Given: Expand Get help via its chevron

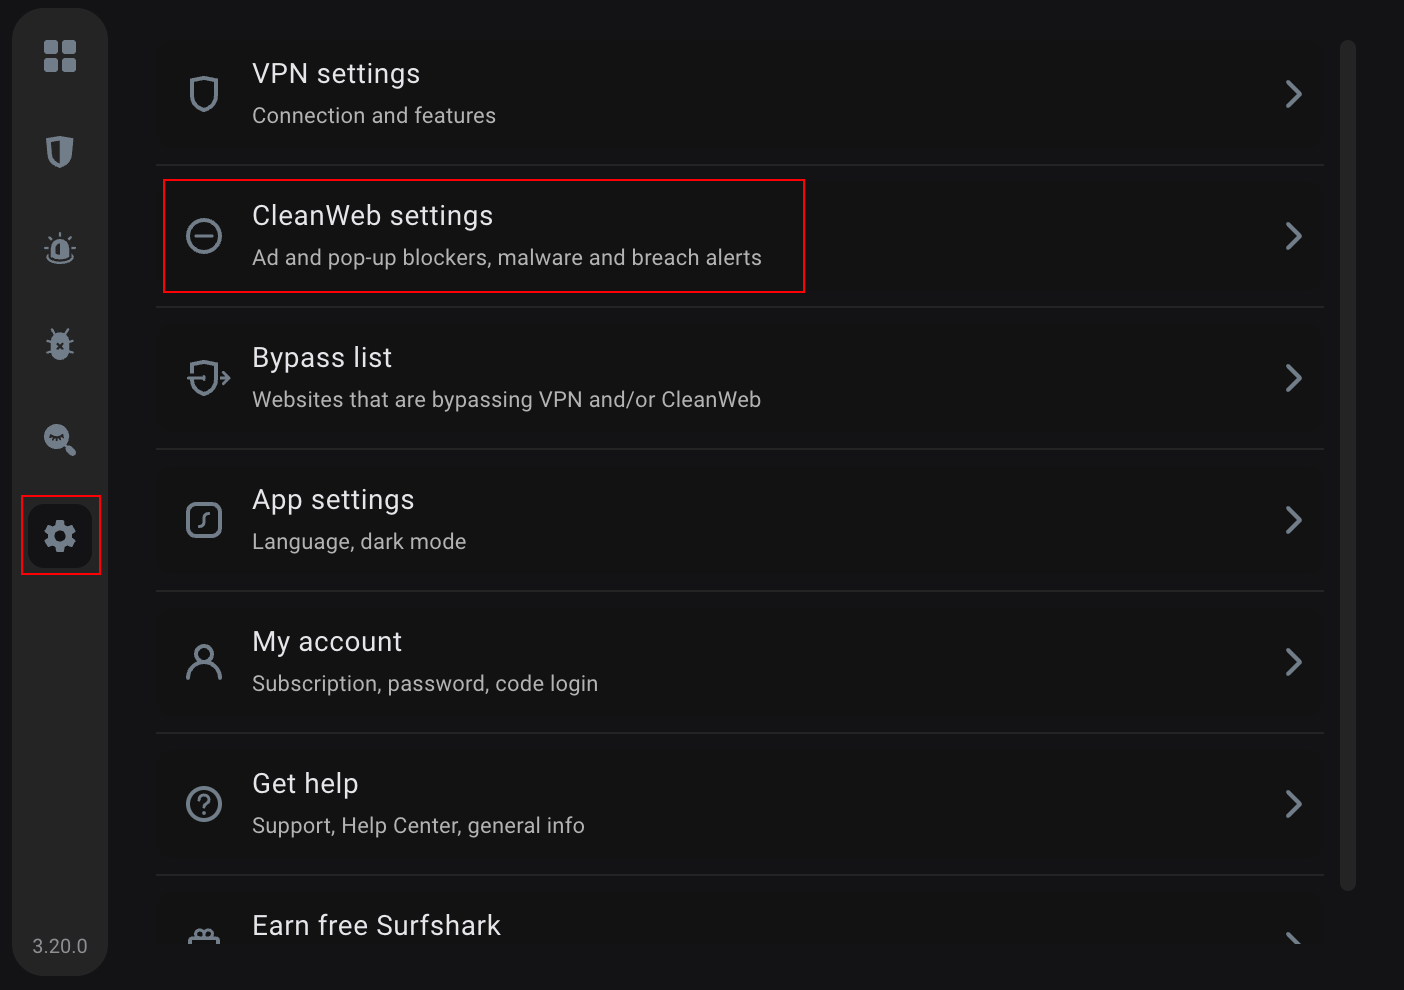Looking at the screenshot, I should (1293, 804).
